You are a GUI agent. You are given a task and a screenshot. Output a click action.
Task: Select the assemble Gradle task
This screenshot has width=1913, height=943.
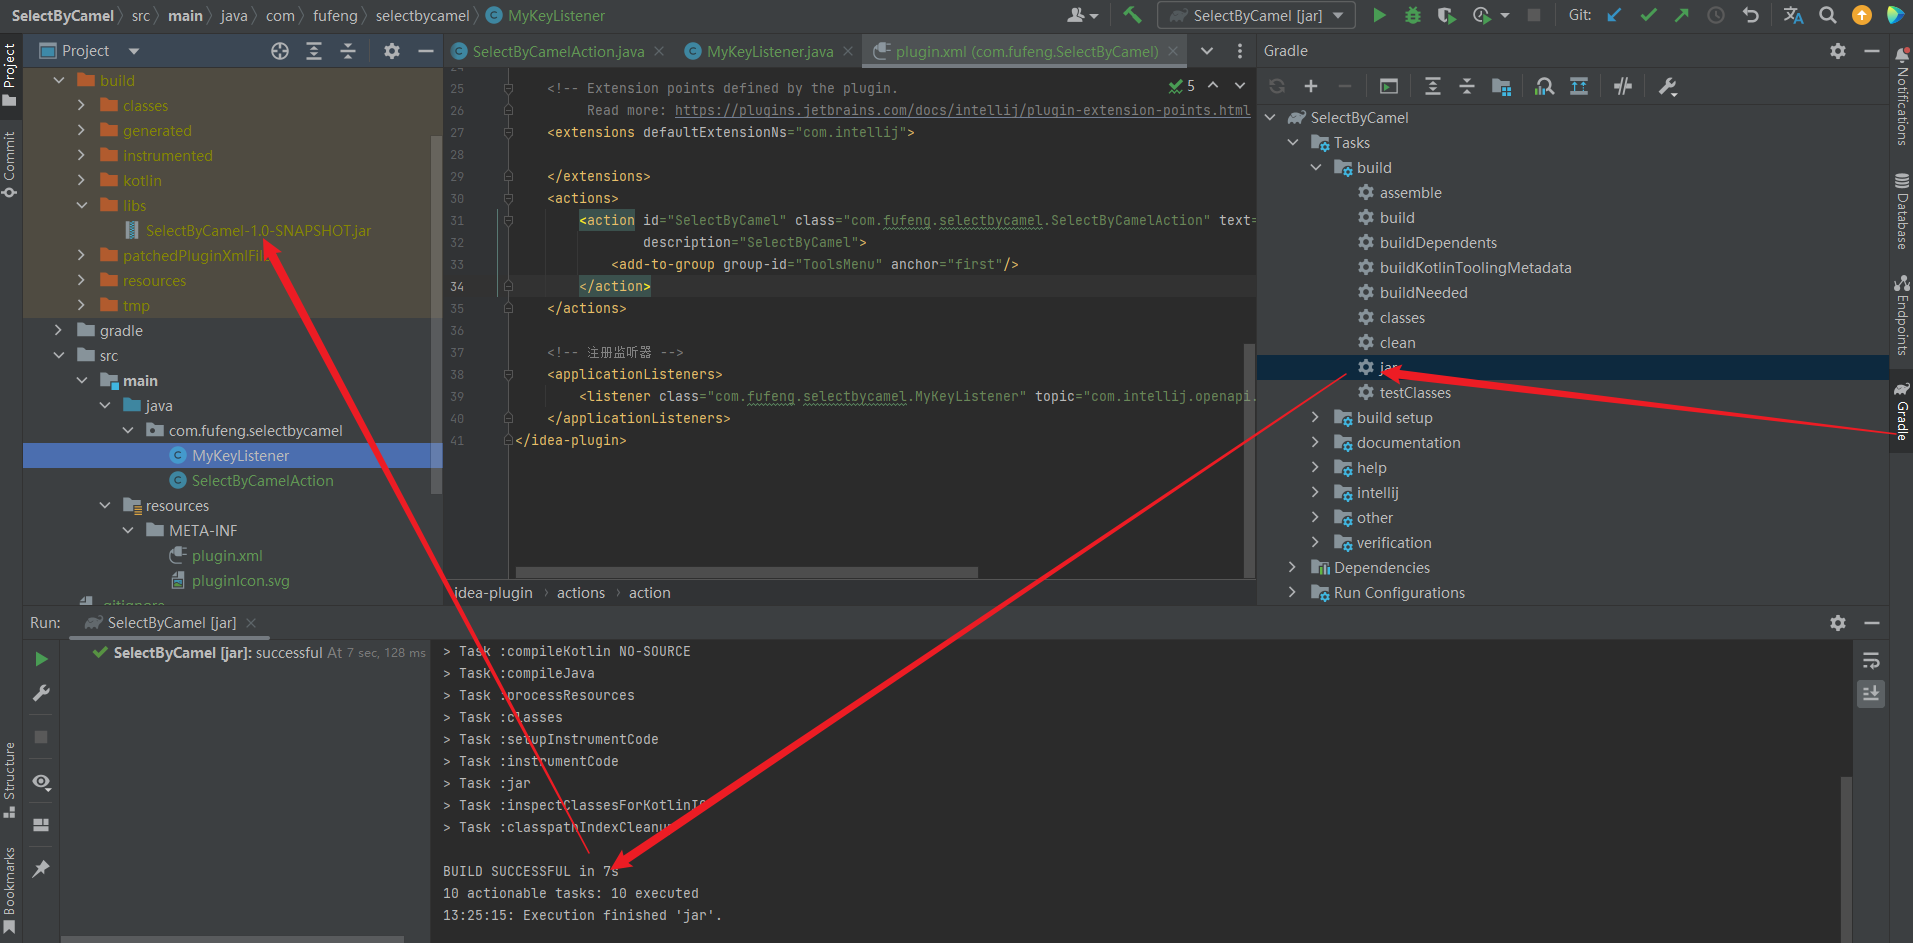[x=1410, y=192]
